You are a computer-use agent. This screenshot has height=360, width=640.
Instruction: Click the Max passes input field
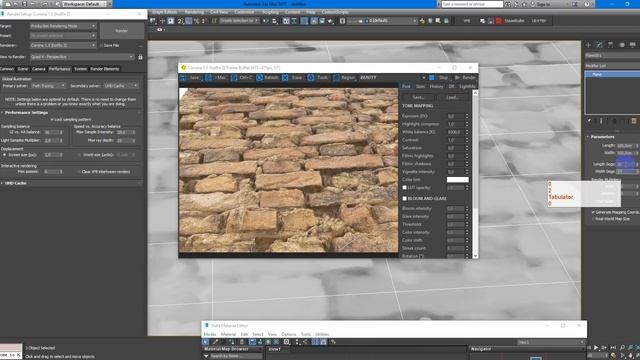point(51,172)
